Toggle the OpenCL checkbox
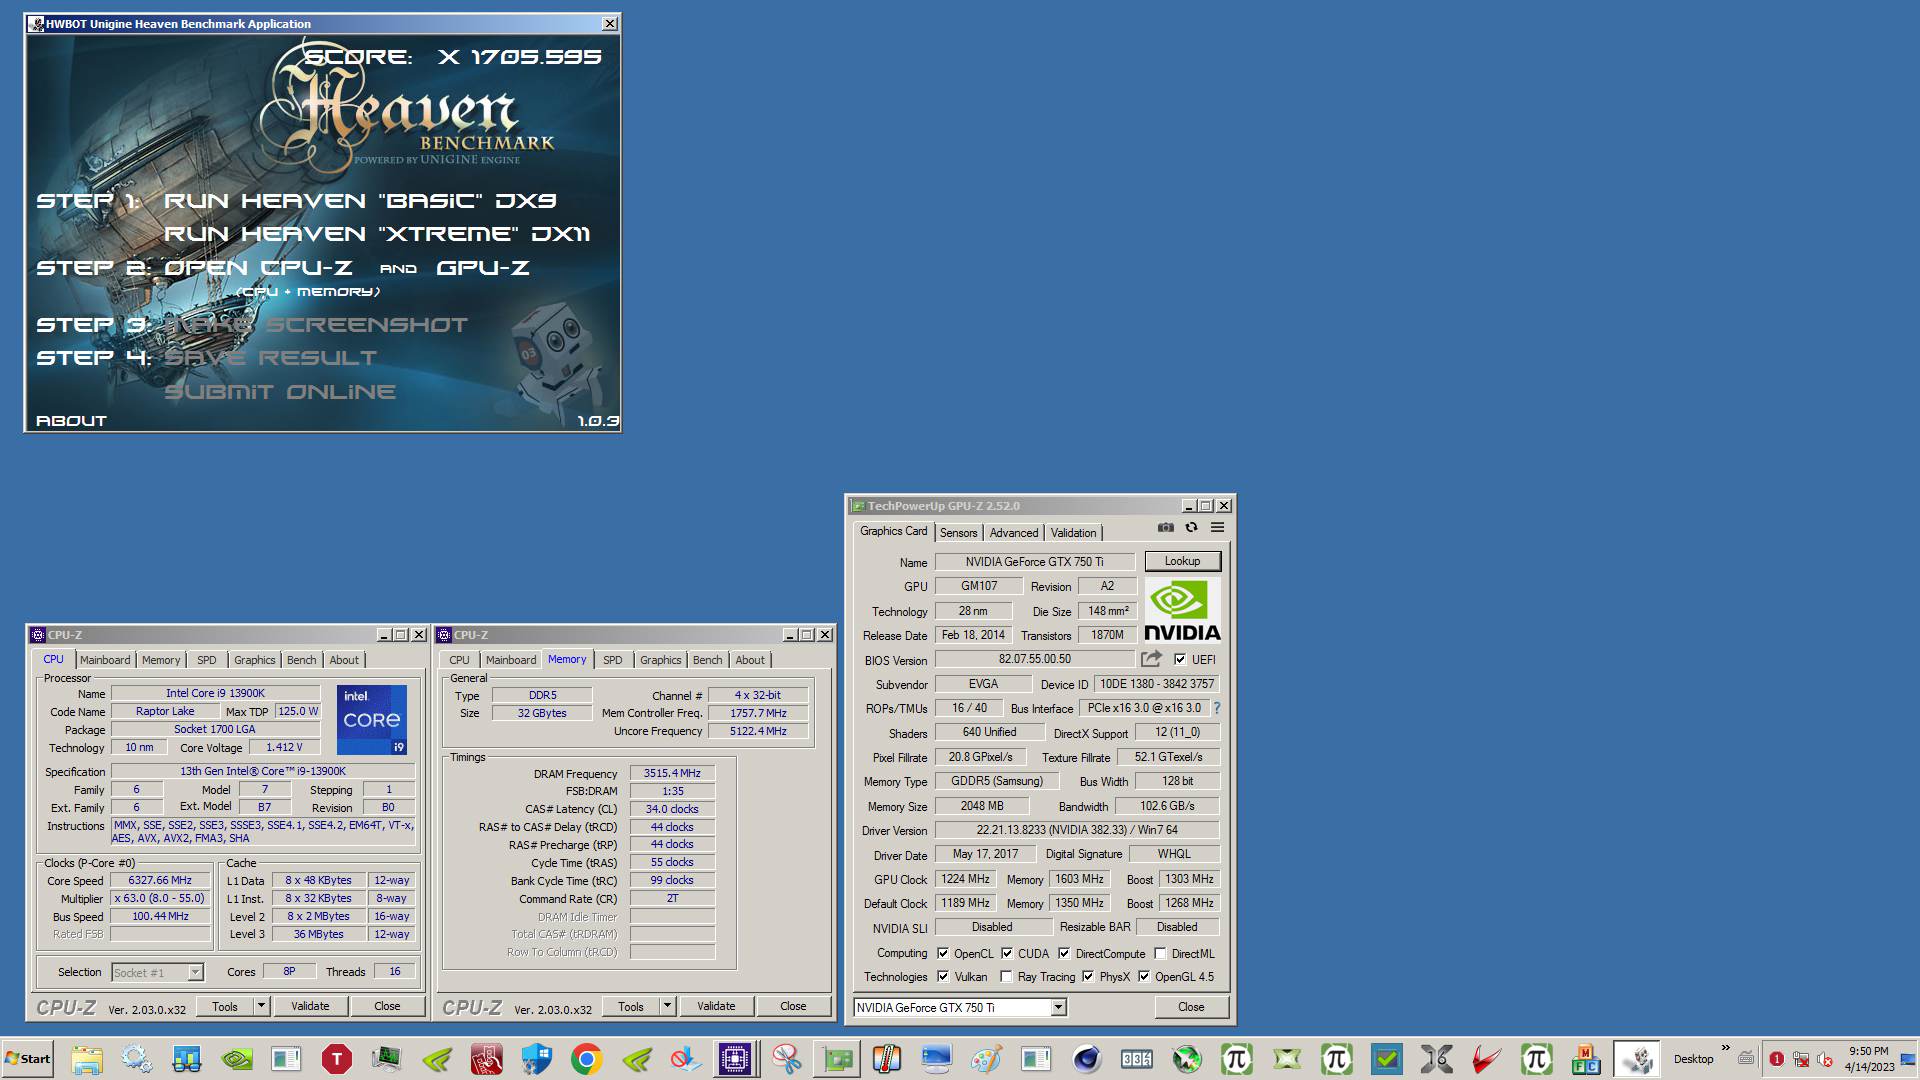Screen dimensions: 1920x1080 tap(943, 953)
